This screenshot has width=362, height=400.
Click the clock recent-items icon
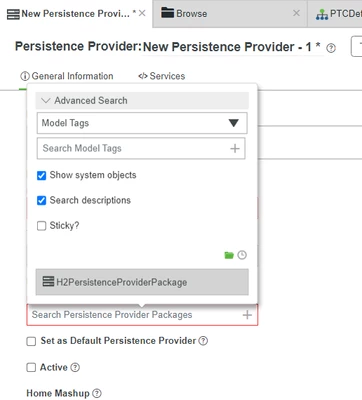[x=242, y=255]
